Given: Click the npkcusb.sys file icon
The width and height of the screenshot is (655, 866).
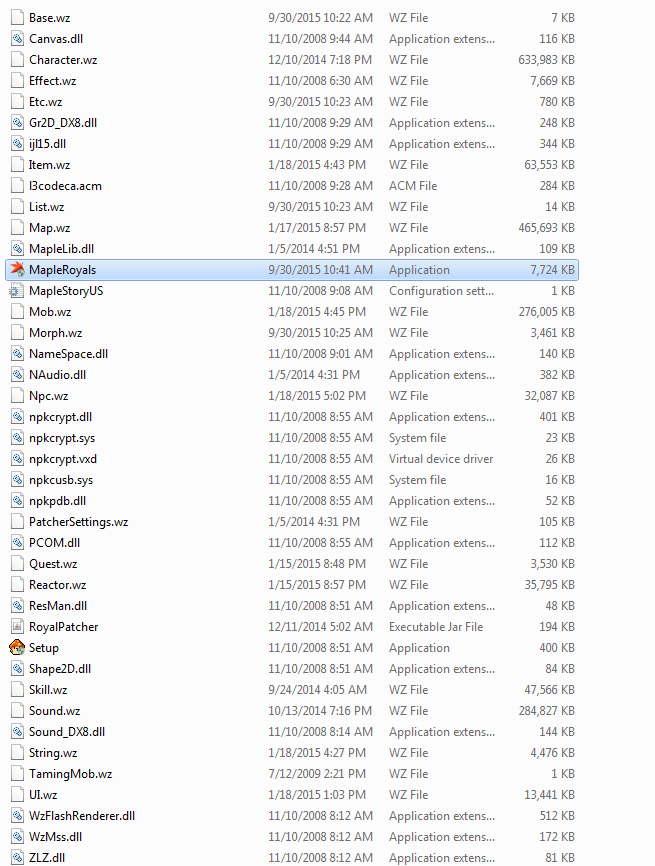Looking at the screenshot, I should pos(18,479).
